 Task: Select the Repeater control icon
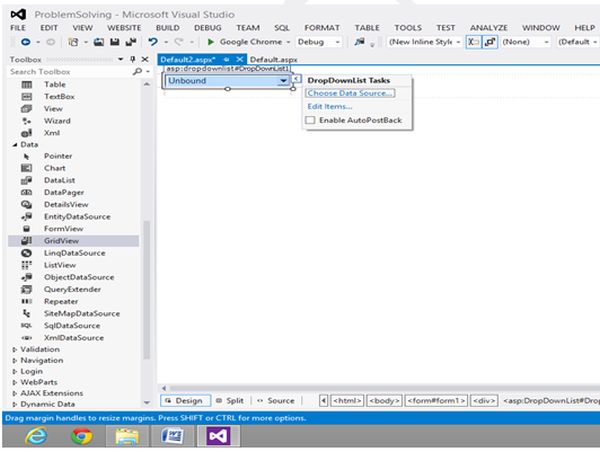pos(26,302)
